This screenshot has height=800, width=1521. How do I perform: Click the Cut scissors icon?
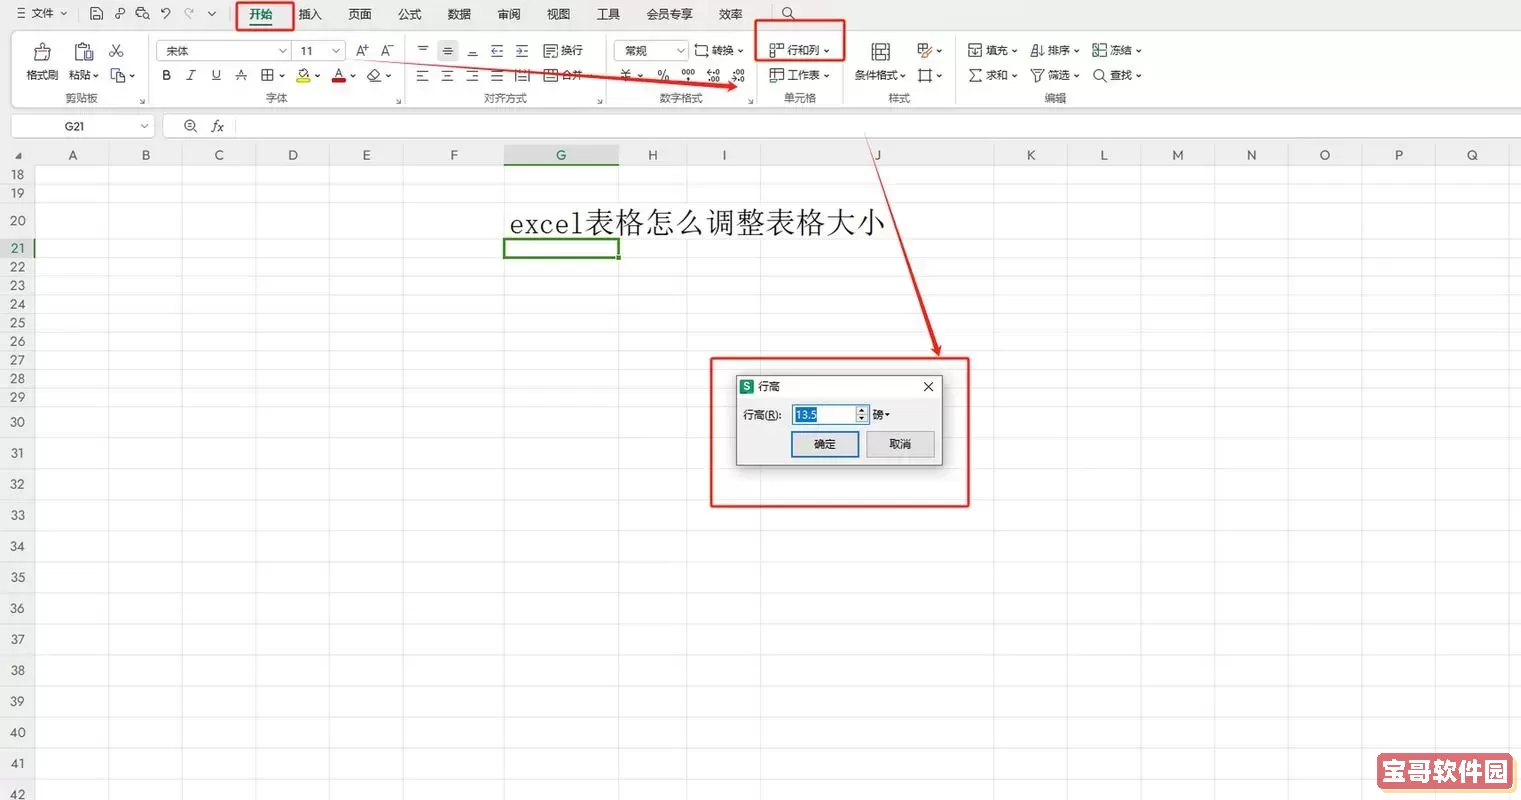(x=116, y=50)
